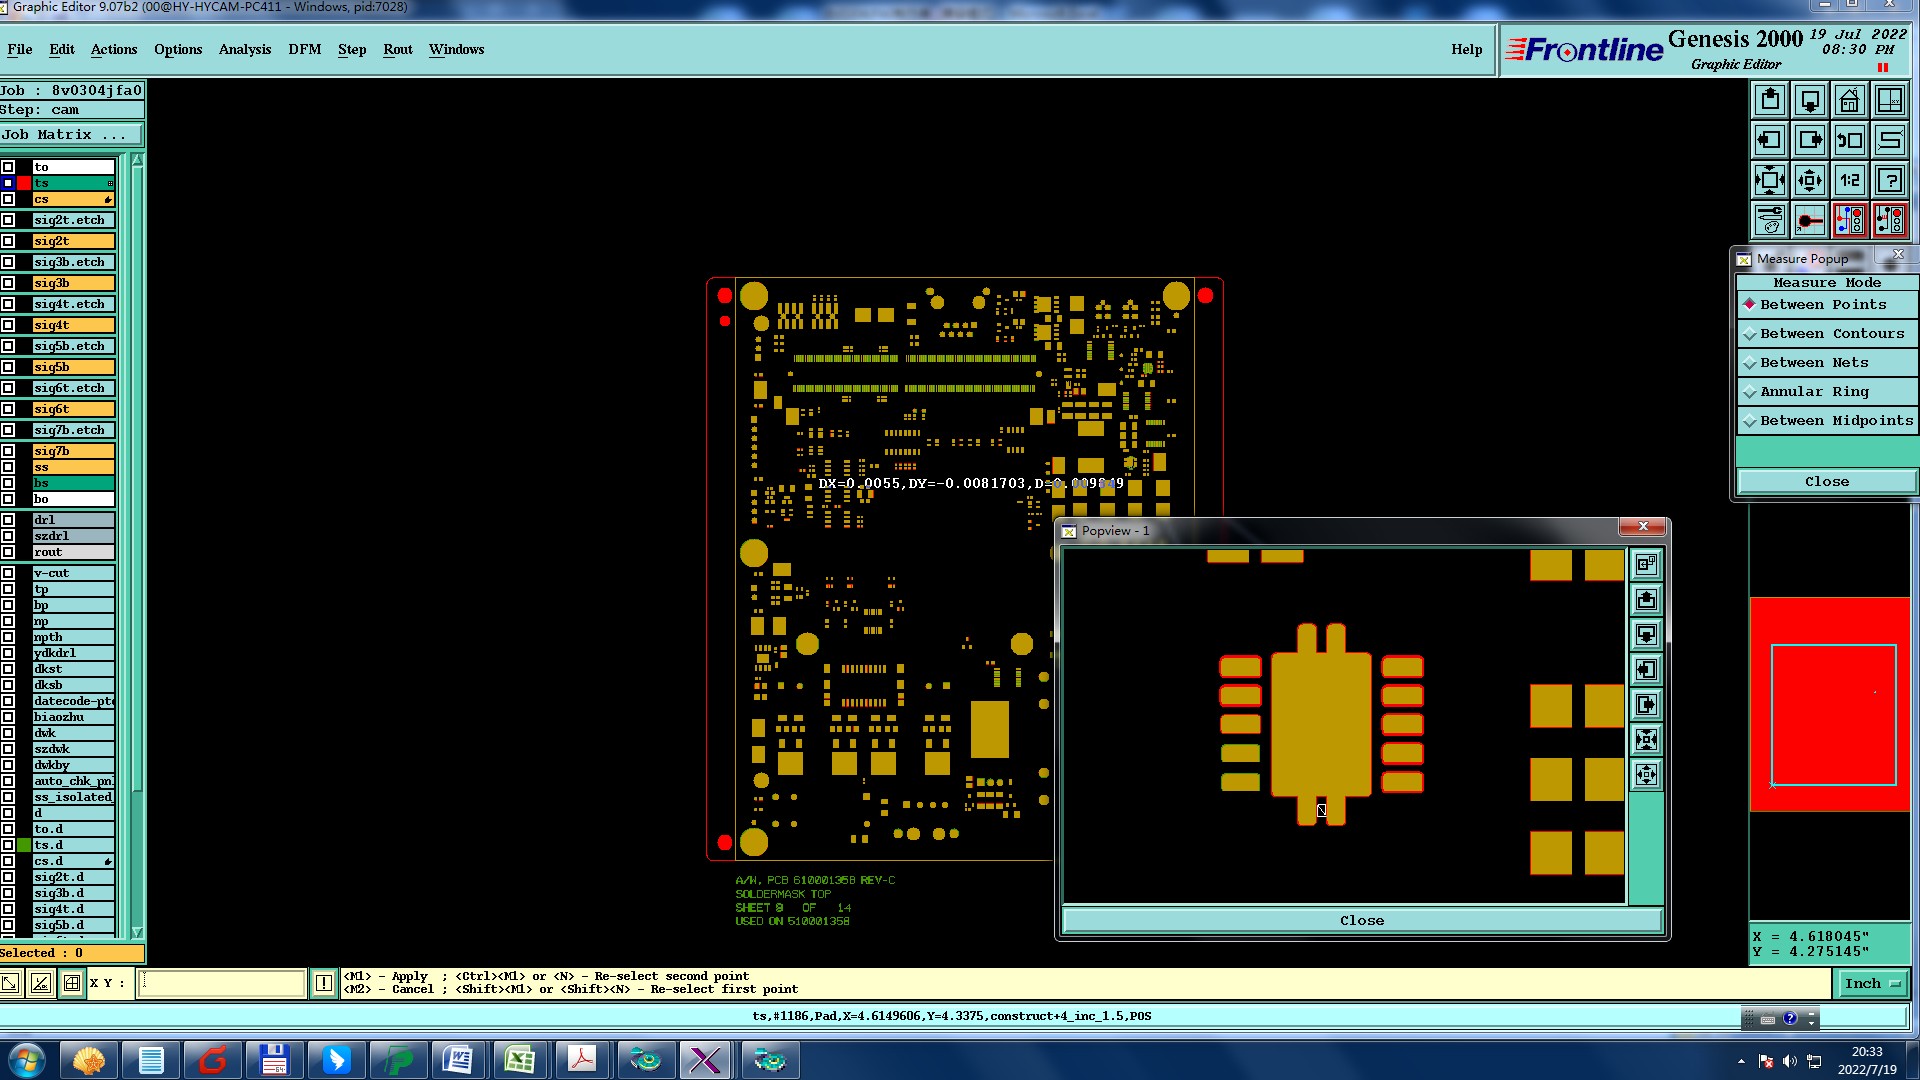
Task: Click Close in the Measure Popup
Action: [1826, 482]
